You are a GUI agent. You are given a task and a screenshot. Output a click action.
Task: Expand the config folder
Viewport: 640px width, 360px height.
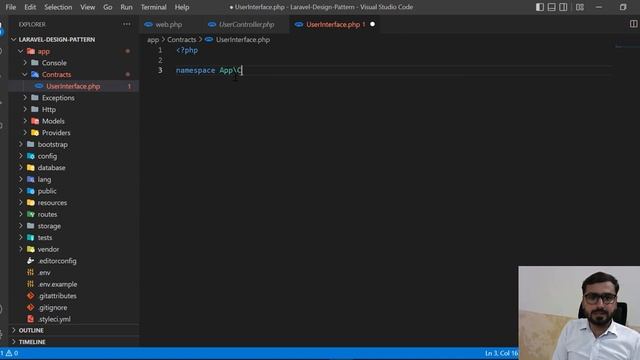click(x=47, y=156)
